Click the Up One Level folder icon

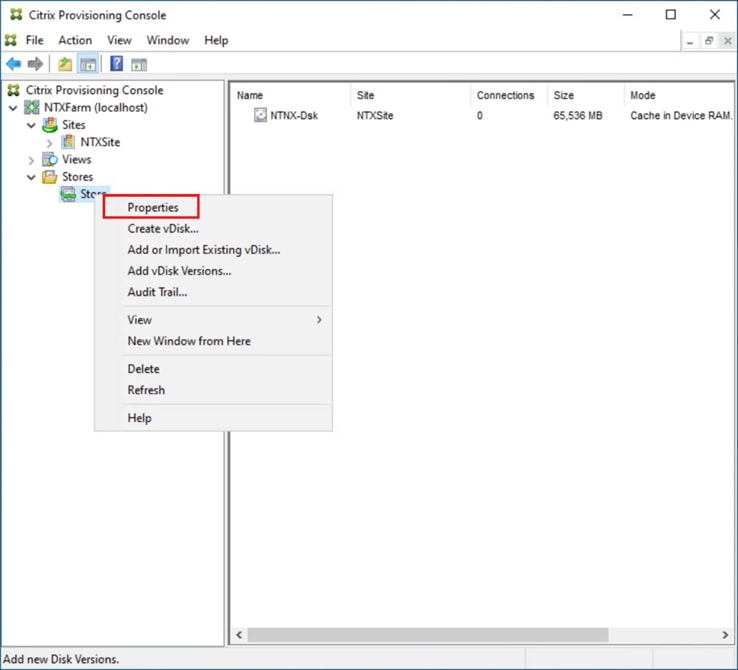(65, 64)
